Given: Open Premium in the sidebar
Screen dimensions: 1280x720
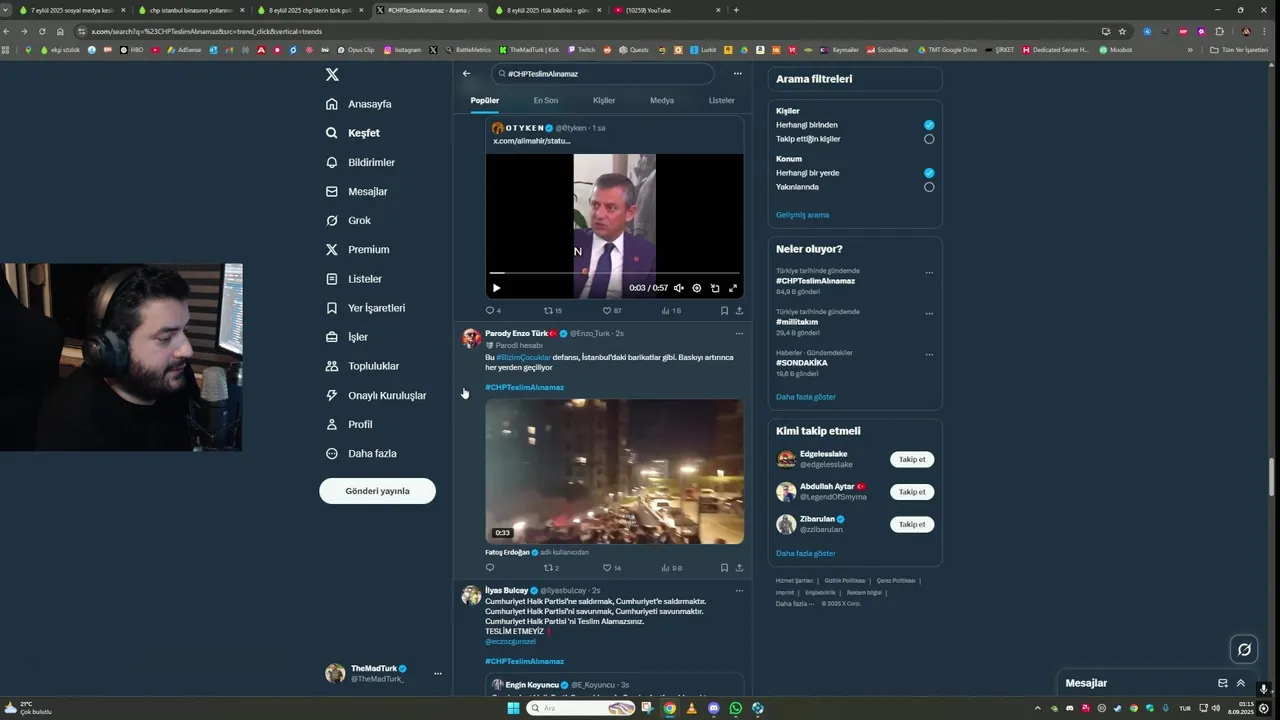Looking at the screenshot, I should (x=357, y=249).
